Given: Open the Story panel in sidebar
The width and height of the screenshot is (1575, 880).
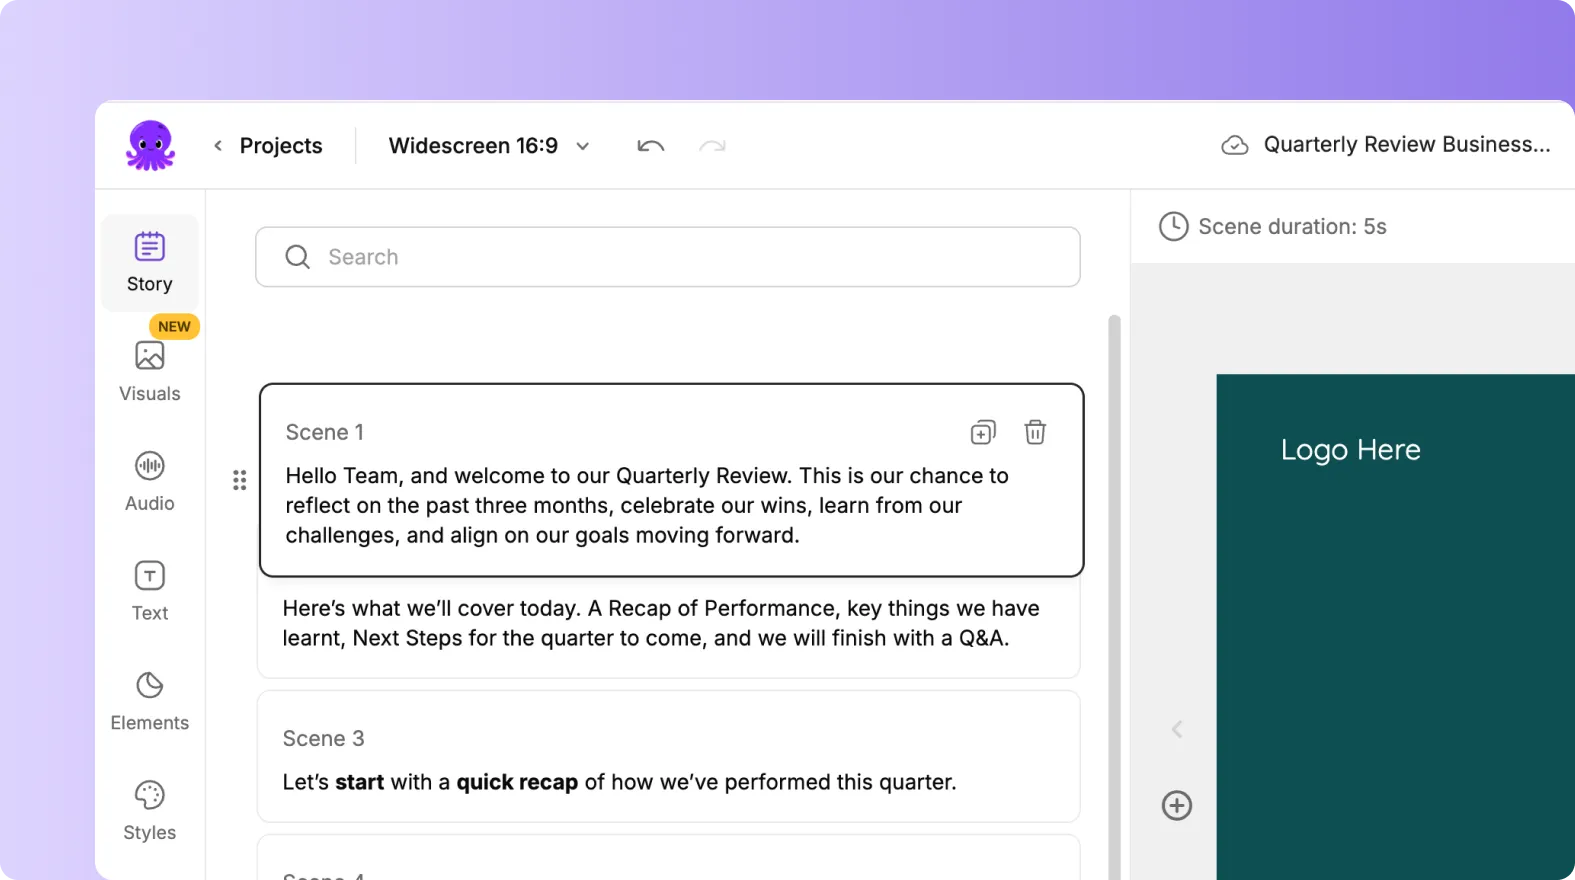Looking at the screenshot, I should (150, 262).
